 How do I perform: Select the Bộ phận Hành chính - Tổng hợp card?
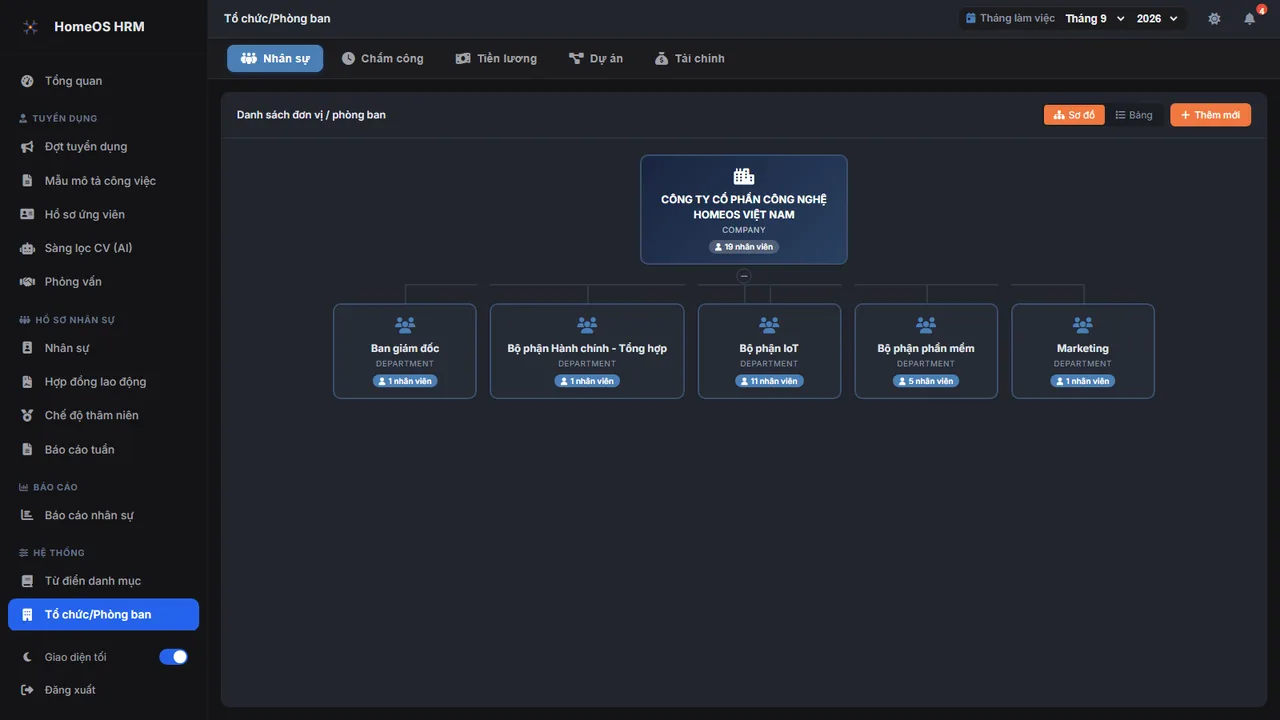tap(587, 351)
